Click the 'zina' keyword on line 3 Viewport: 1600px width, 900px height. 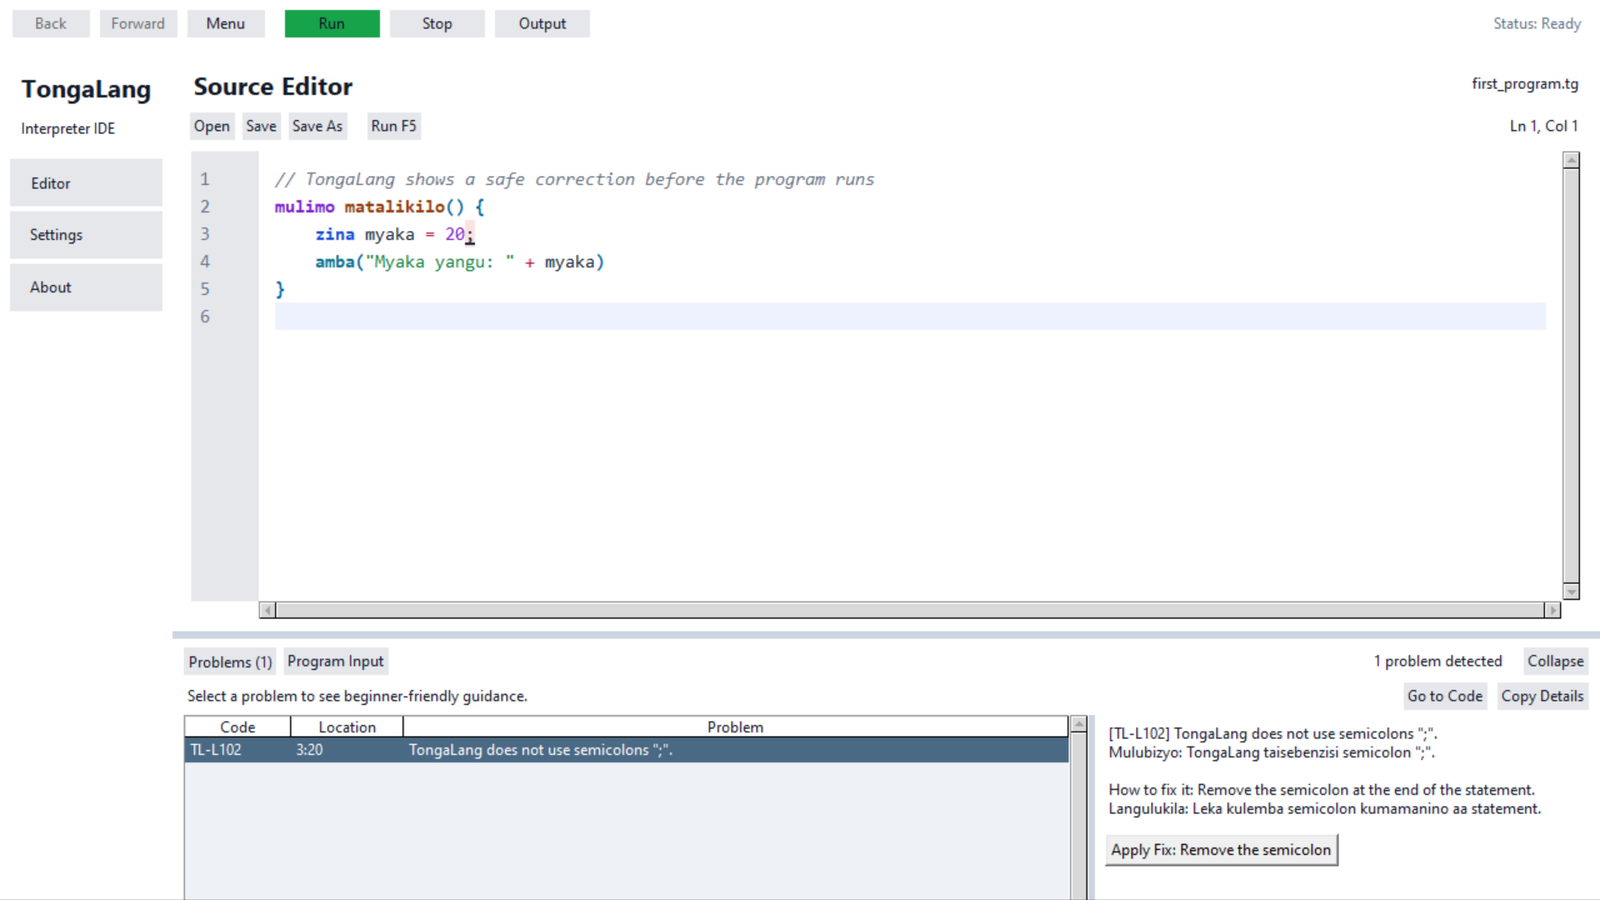click(x=335, y=234)
